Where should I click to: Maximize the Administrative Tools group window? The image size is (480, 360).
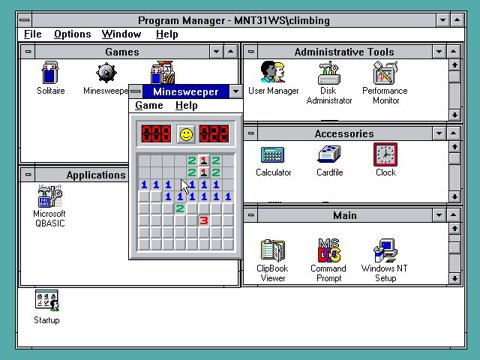coord(453,52)
